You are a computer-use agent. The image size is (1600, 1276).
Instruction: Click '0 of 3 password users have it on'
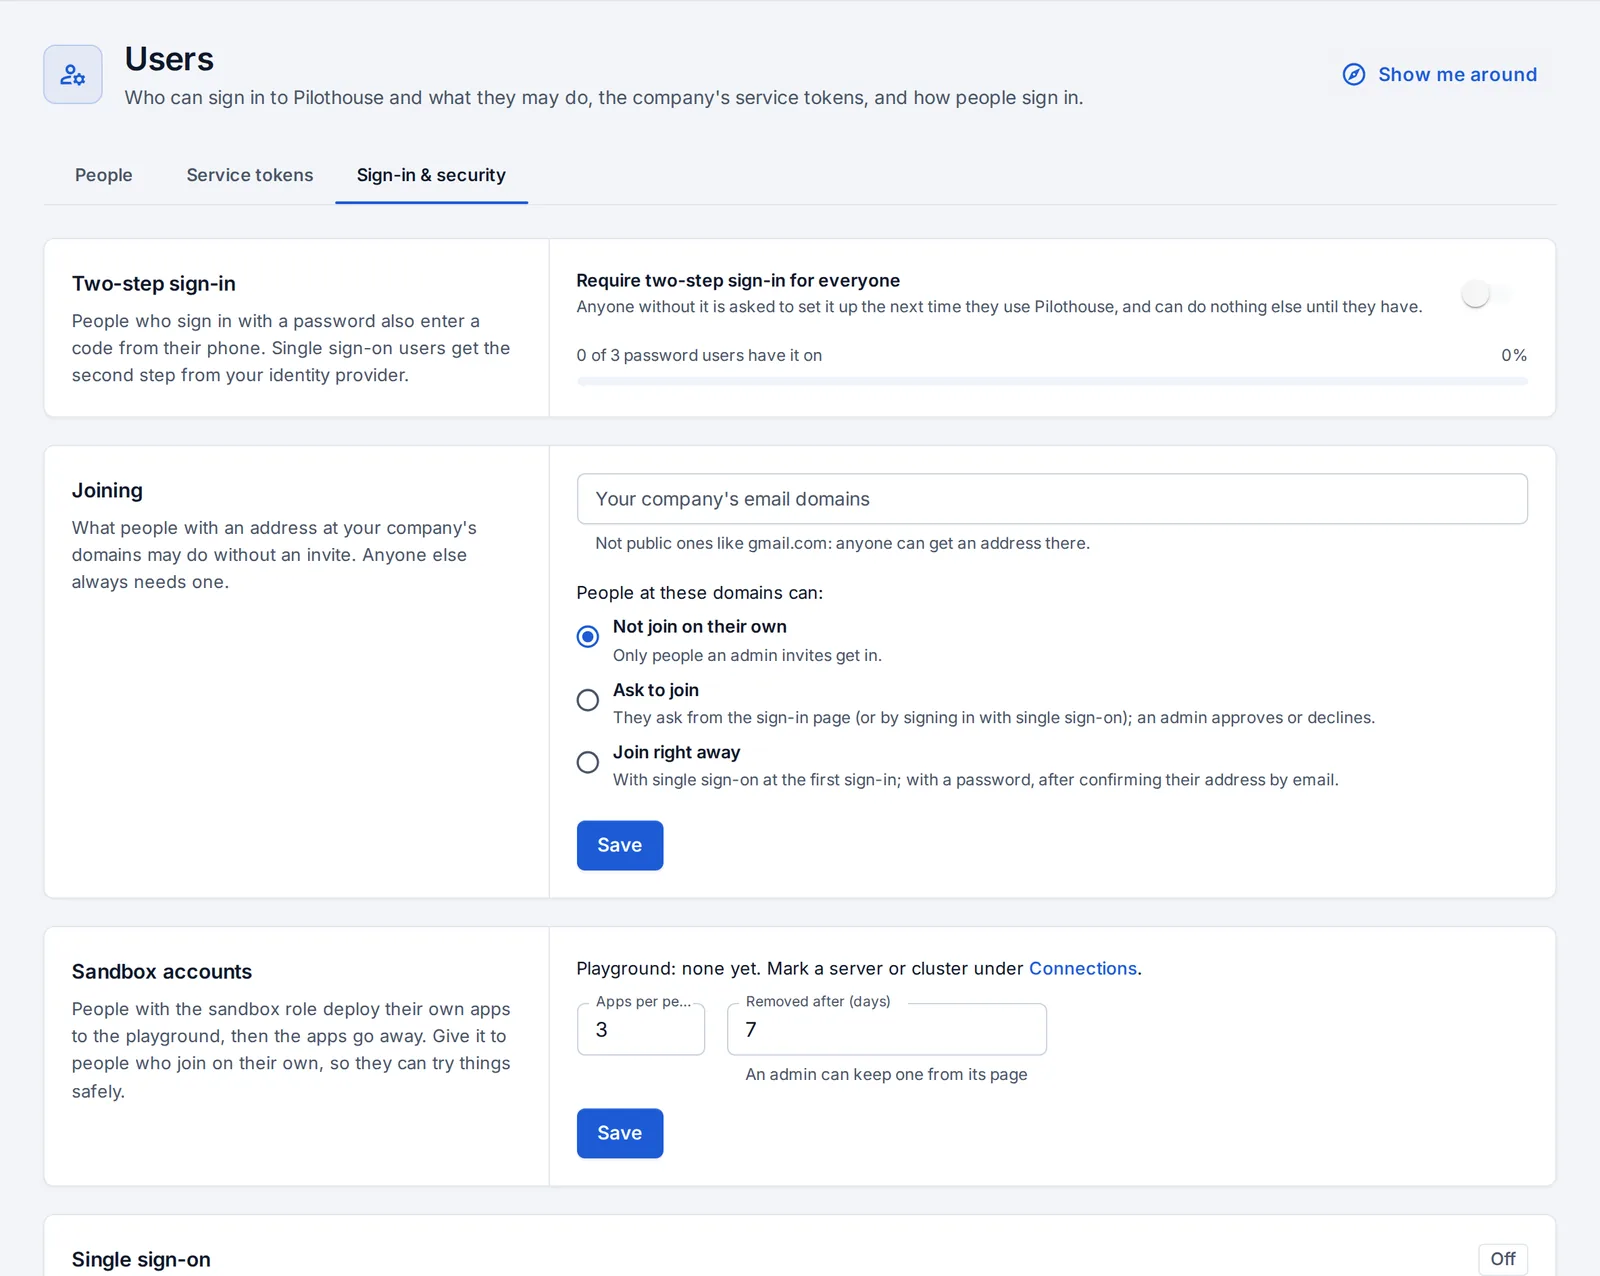(x=699, y=355)
